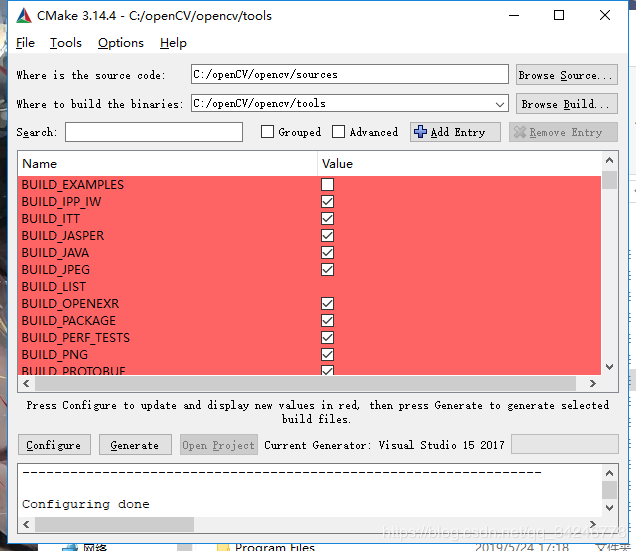This screenshot has height=551, width=636.
Task: Click the Configuring done log text
Action: (86, 504)
